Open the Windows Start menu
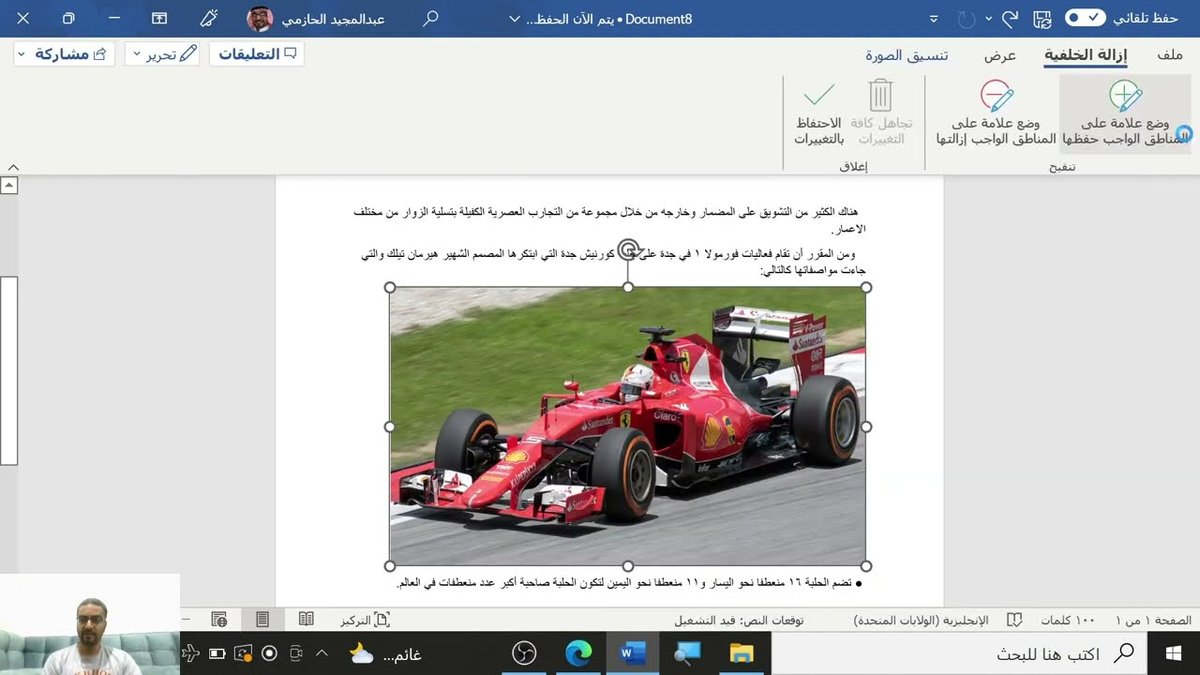The width and height of the screenshot is (1200, 675). coord(1174,654)
